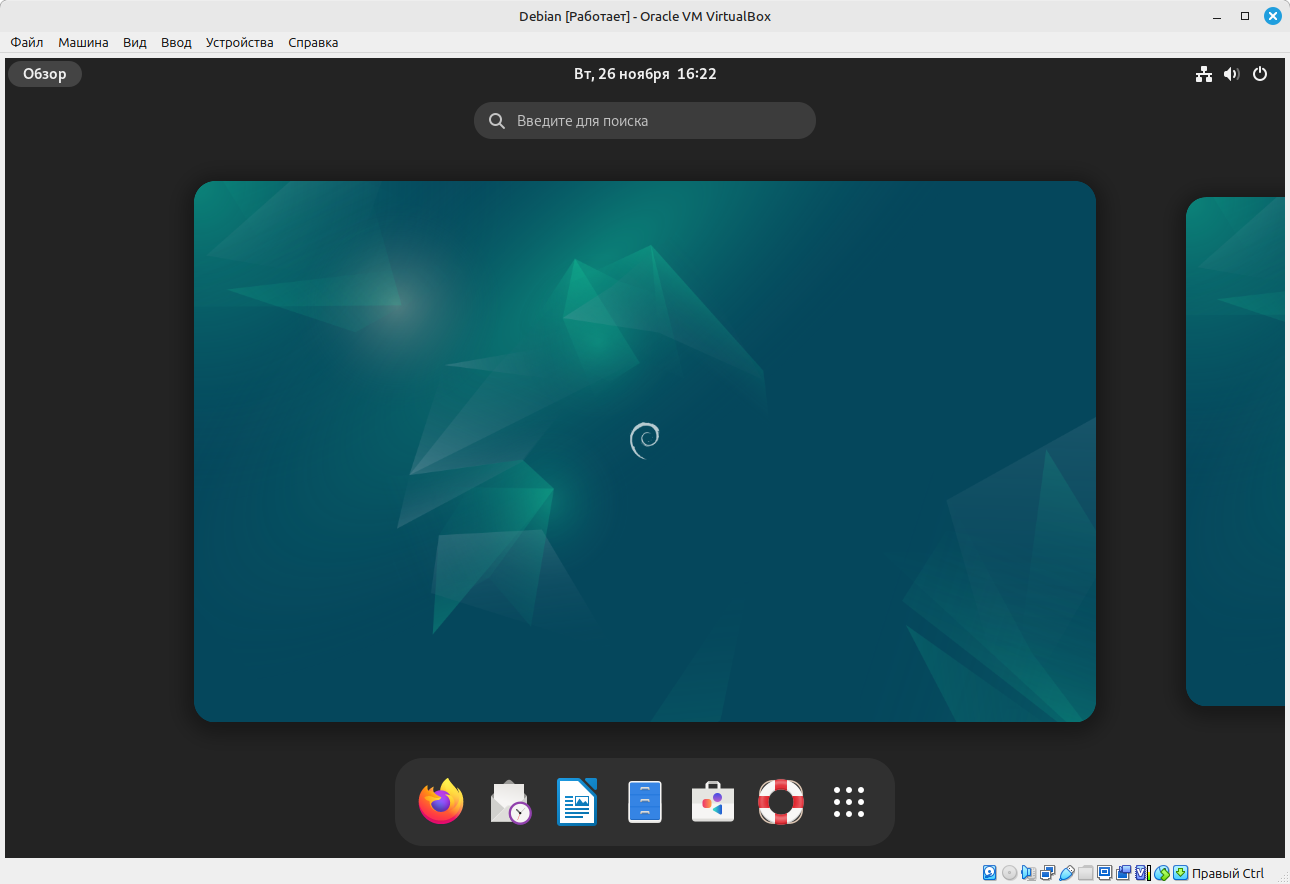Maximize the VirtualBox window
Screen dimensions: 1290x884
(1245, 16)
